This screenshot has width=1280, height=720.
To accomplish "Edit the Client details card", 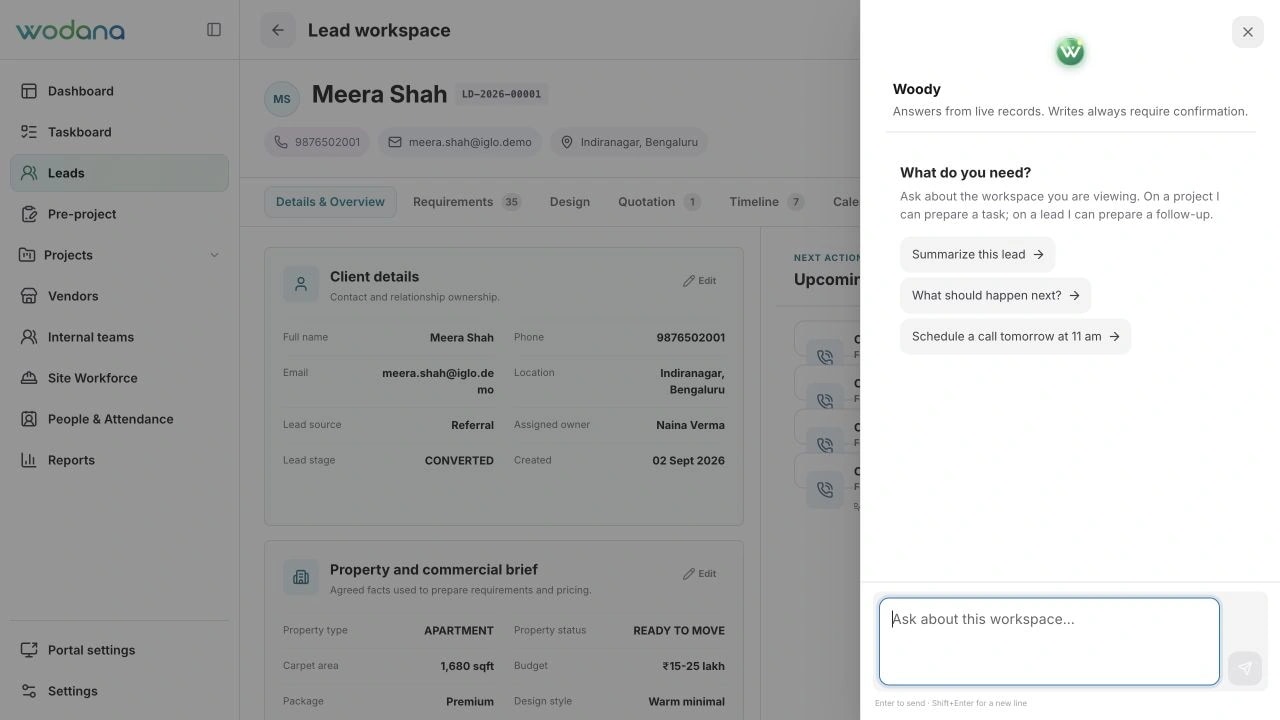I will 700,281.
